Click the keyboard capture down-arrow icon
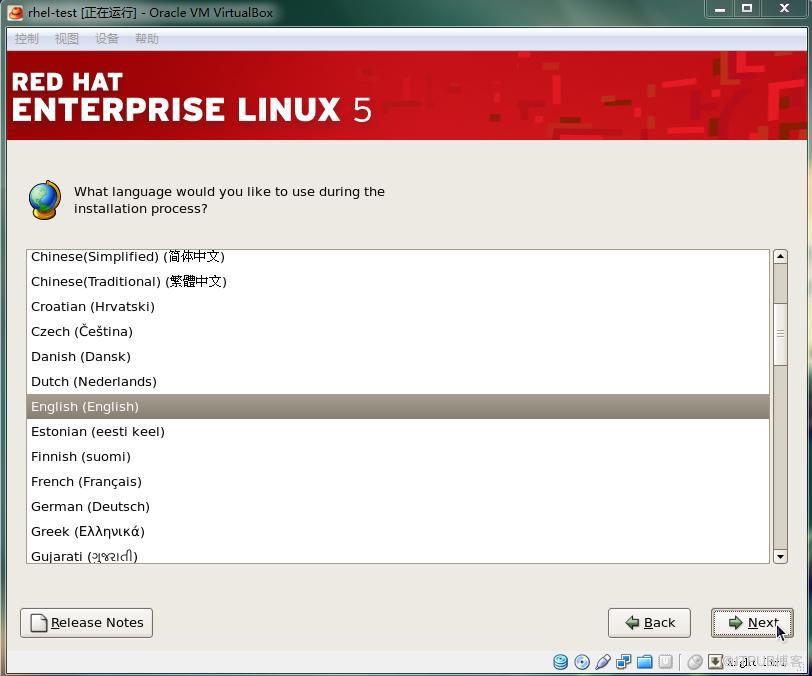This screenshot has width=812, height=676. tap(715, 661)
